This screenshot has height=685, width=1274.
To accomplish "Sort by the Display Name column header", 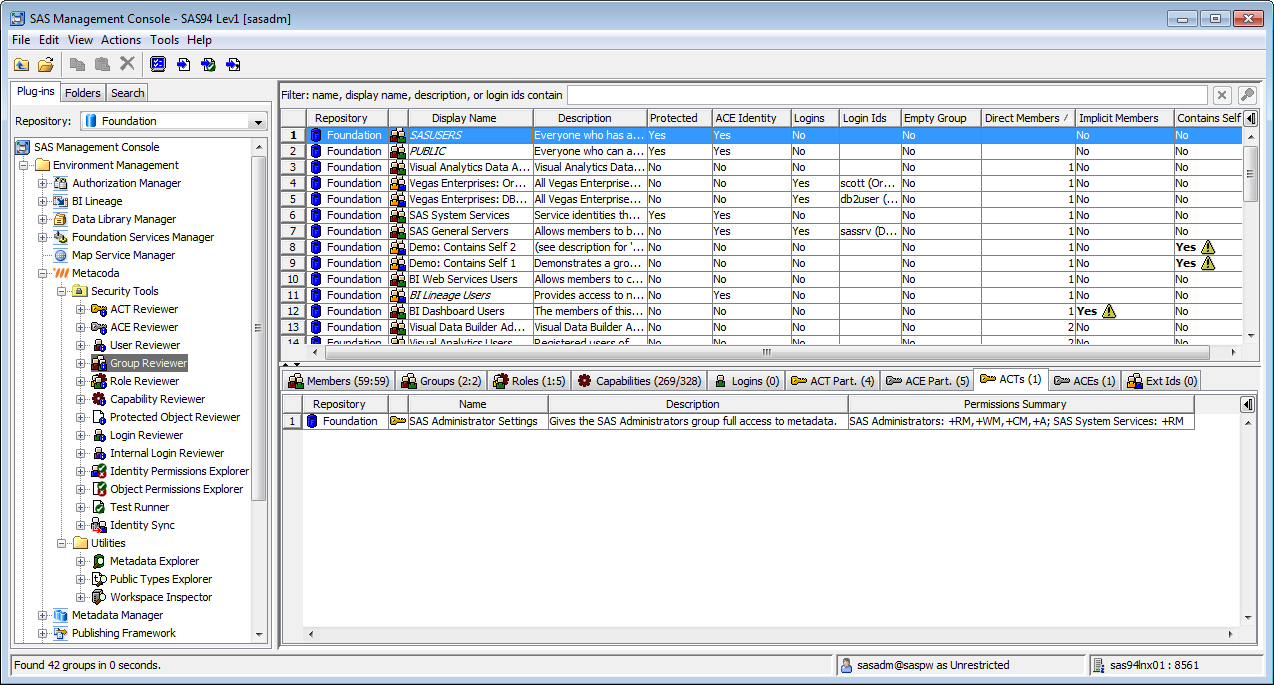I will pos(469,118).
